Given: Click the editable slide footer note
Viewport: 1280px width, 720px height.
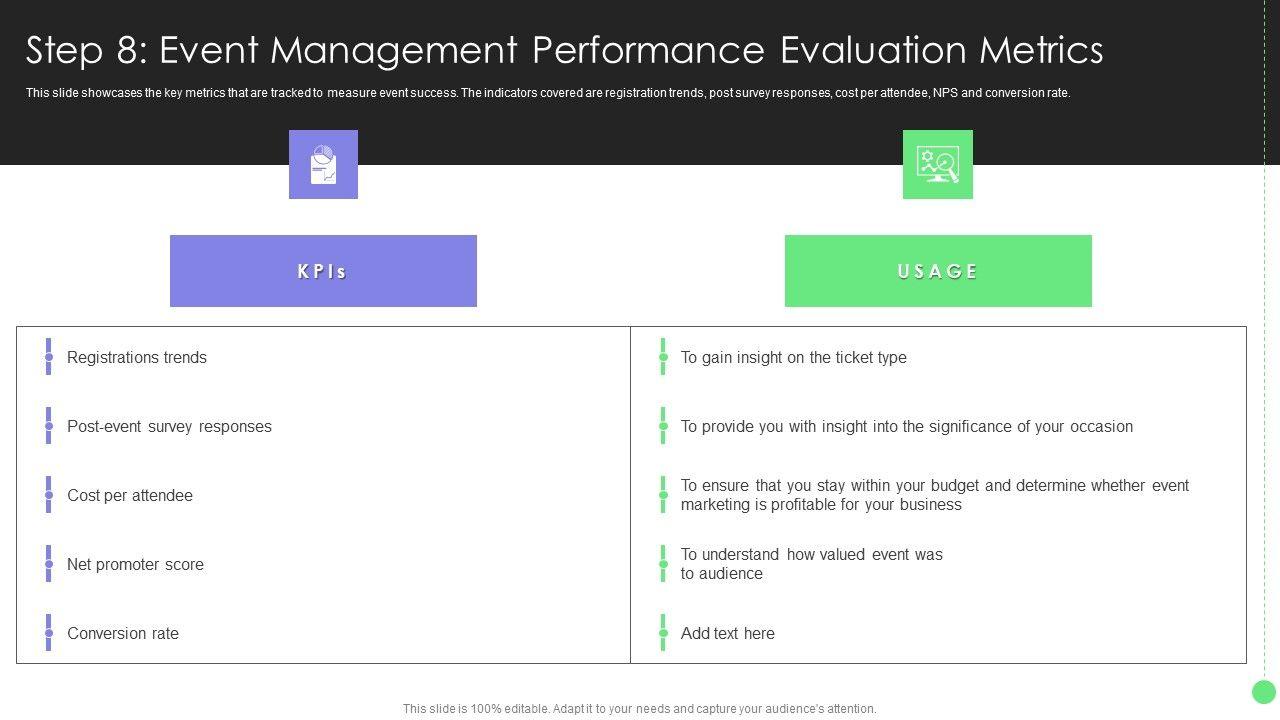Looking at the screenshot, I should click(640, 709).
